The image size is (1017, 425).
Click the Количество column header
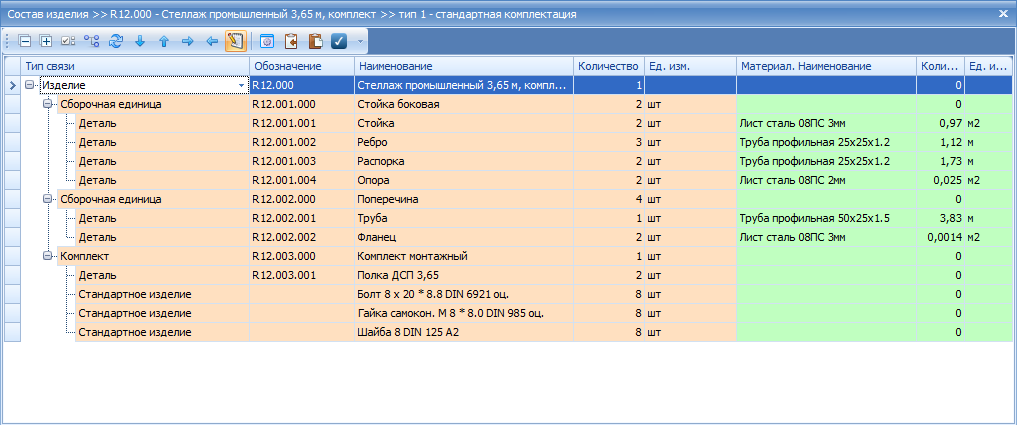(608, 66)
